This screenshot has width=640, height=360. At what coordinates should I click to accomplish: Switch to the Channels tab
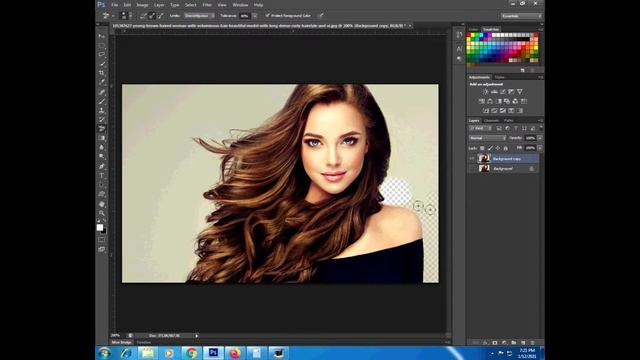click(x=491, y=120)
